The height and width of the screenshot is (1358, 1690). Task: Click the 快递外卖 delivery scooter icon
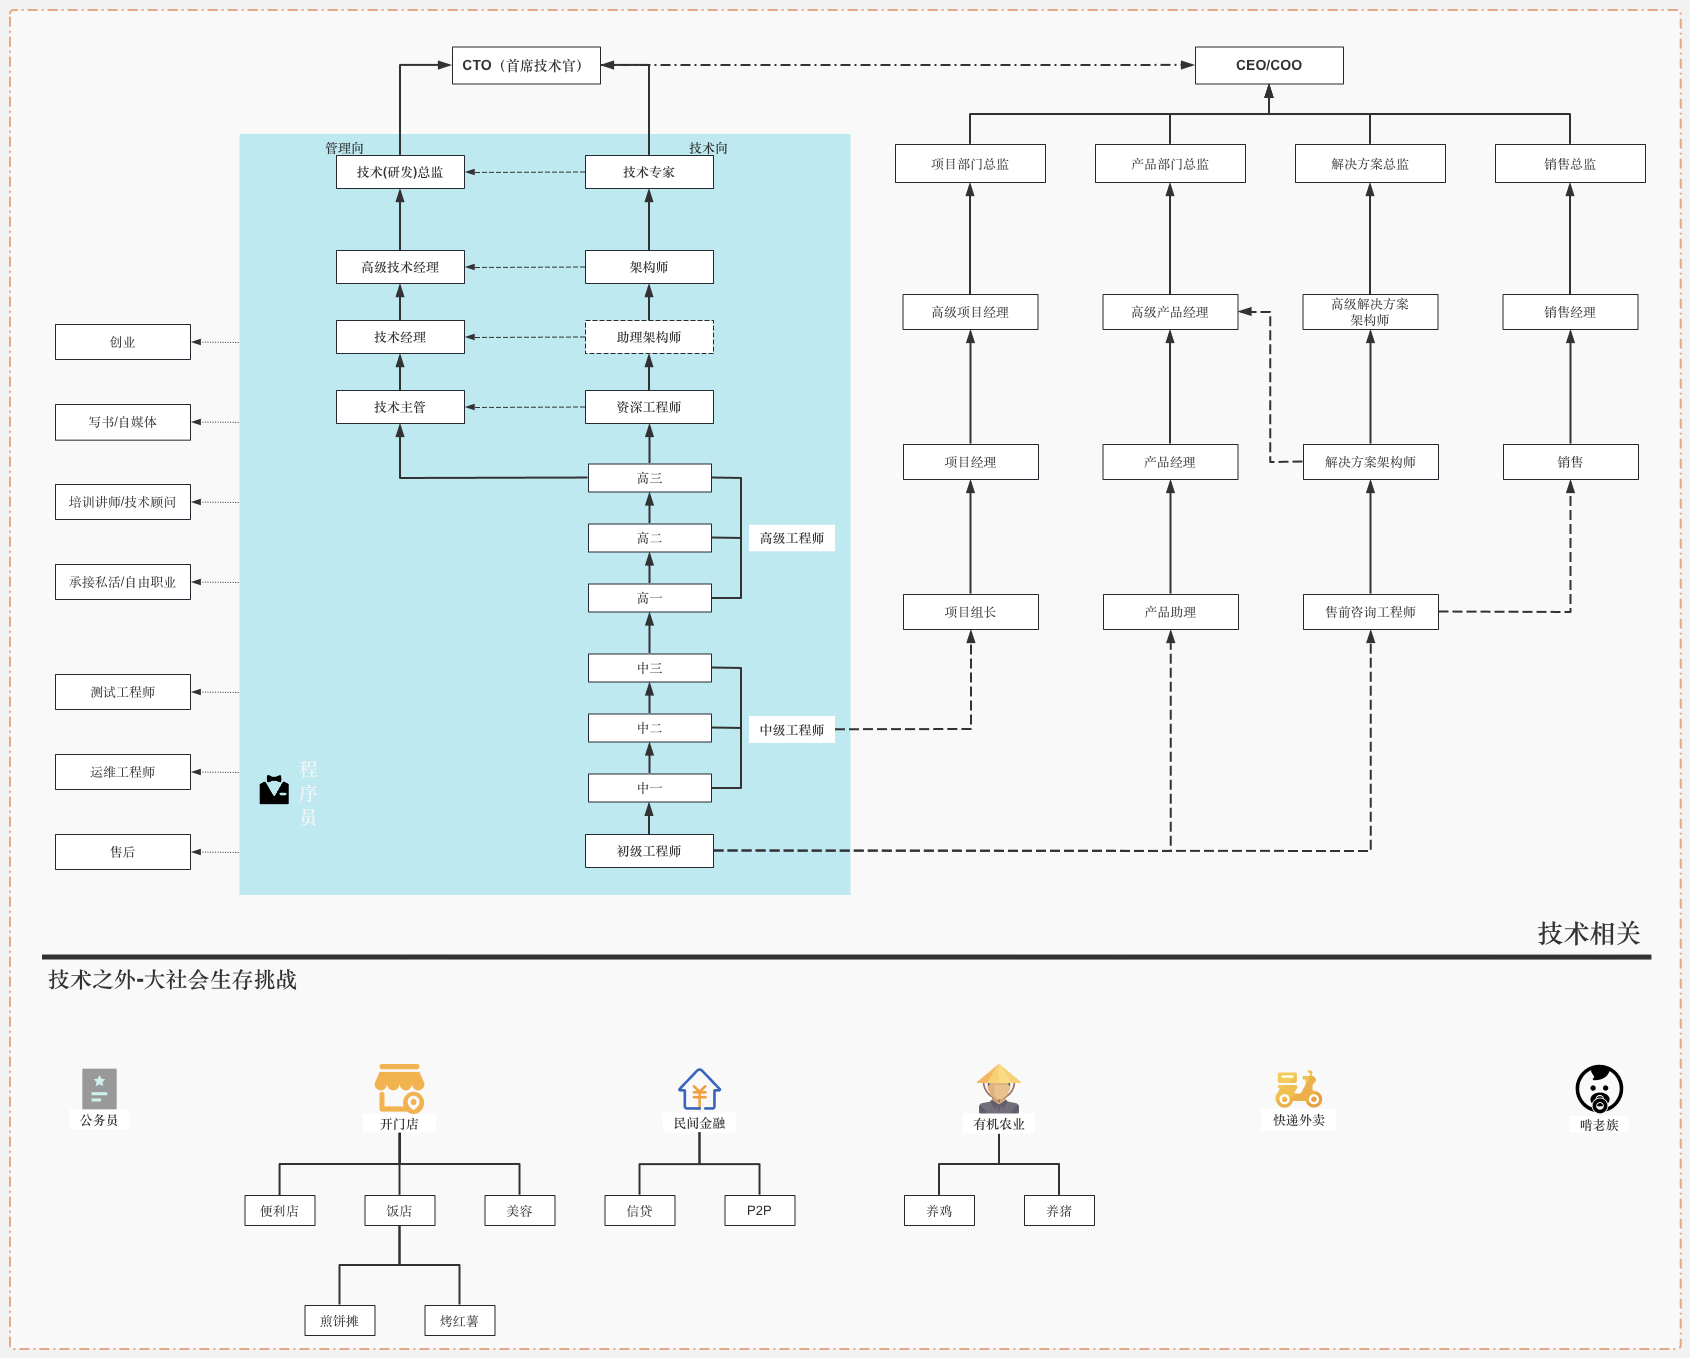[x=1298, y=1088]
